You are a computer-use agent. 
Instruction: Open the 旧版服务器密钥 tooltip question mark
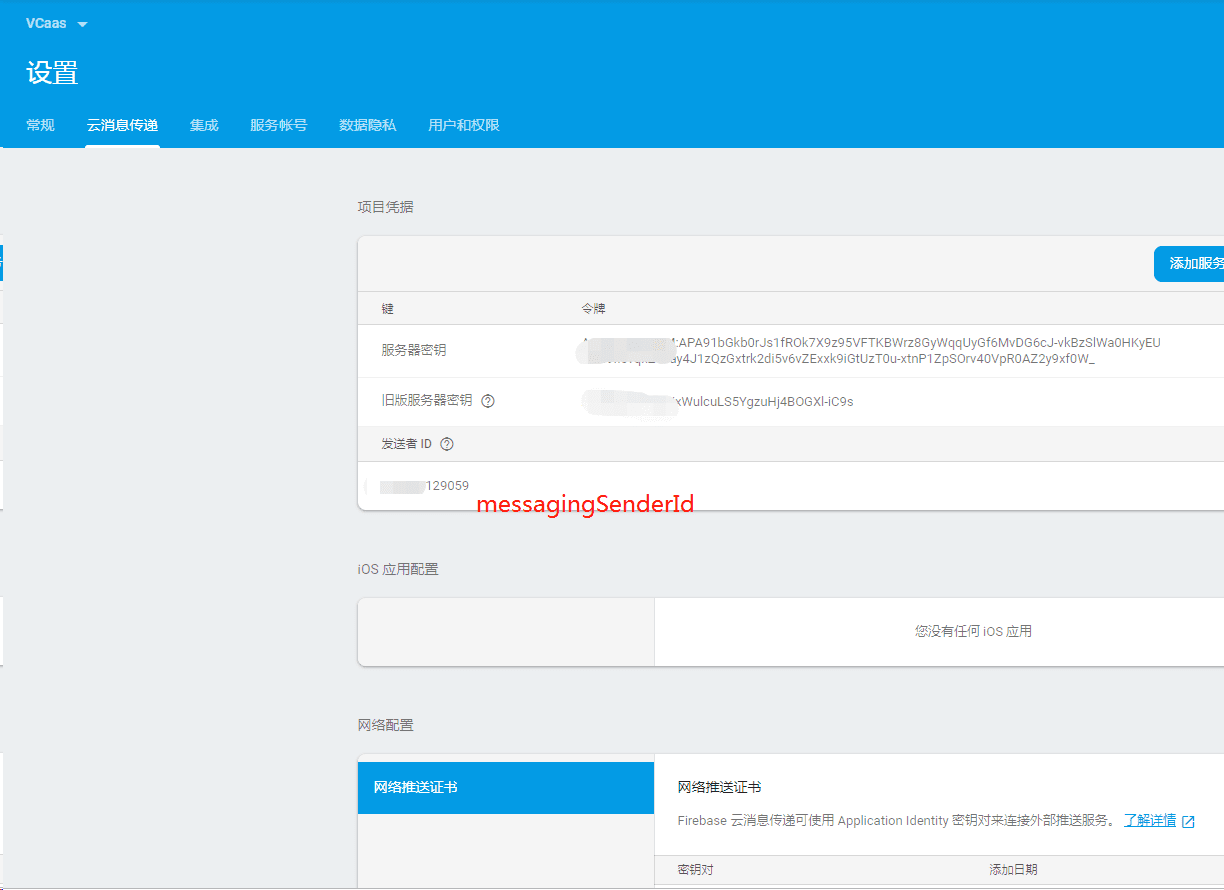click(x=488, y=402)
